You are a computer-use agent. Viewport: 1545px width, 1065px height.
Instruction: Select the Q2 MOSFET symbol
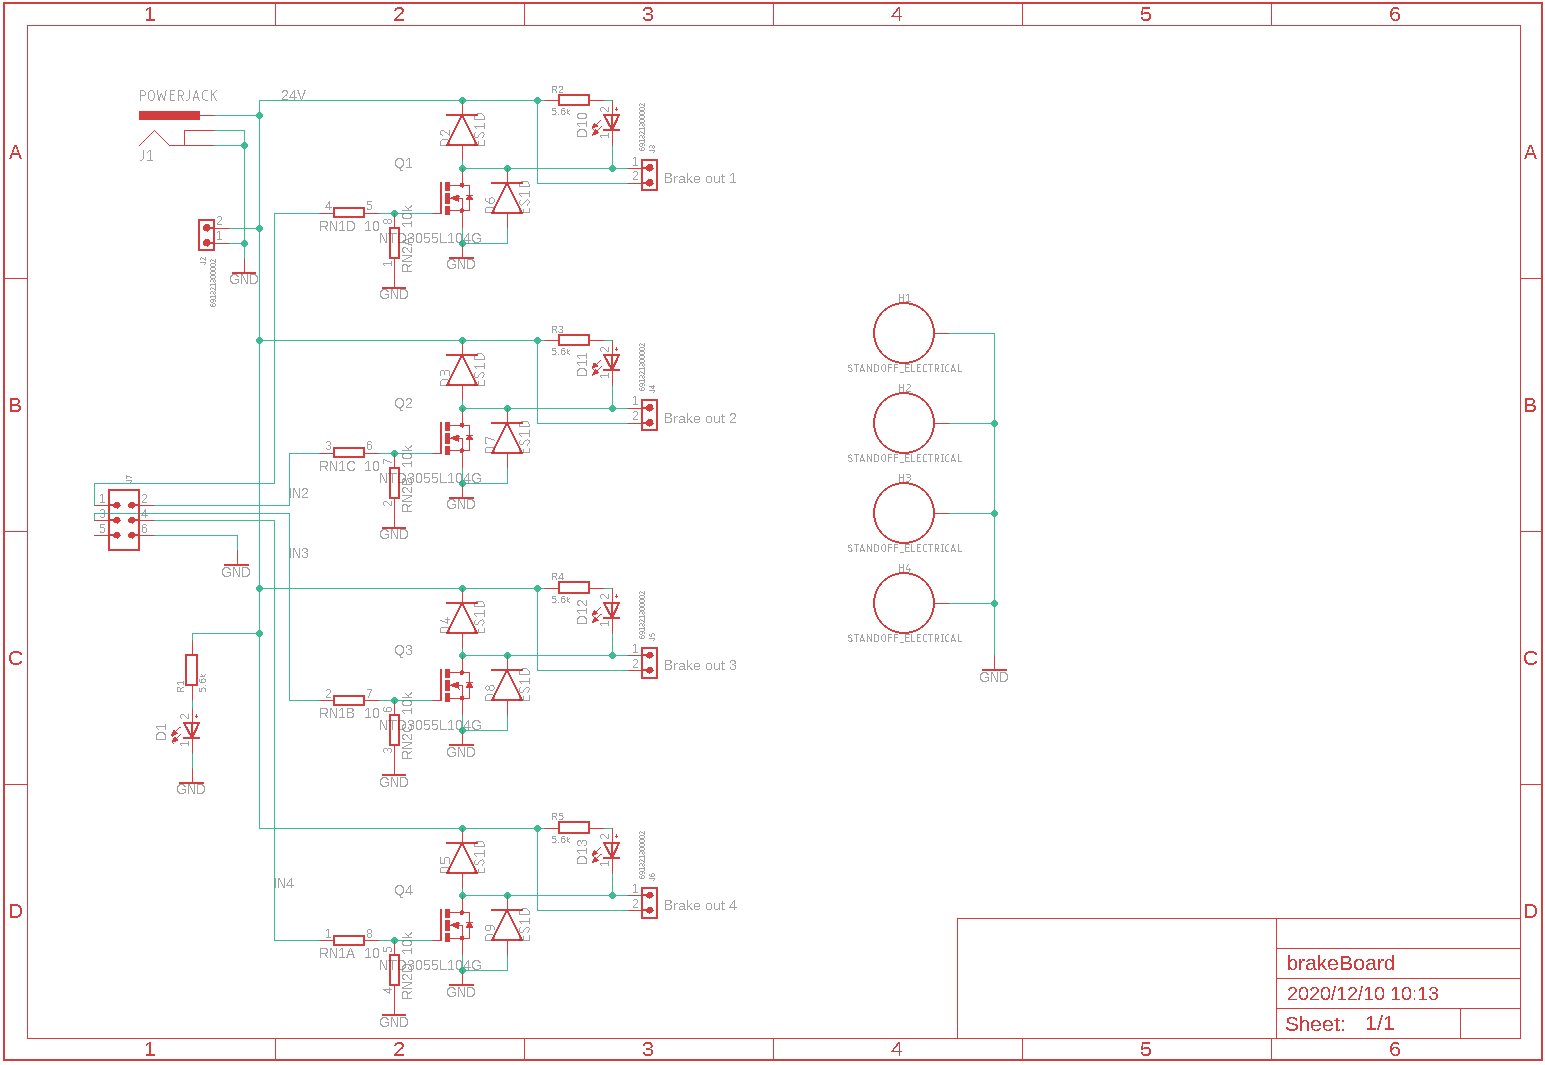(x=455, y=438)
